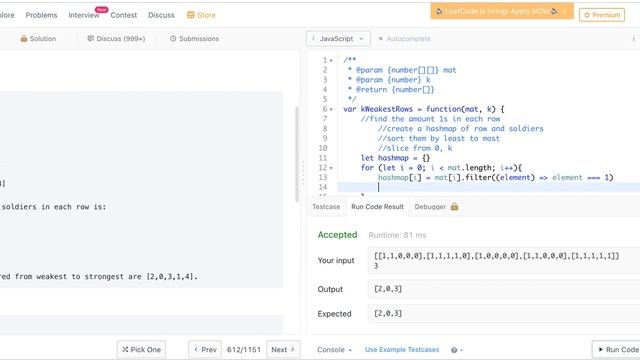This screenshot has width=640, height=360.
Task: Close the hiring banner
Action: tap(565, 11)
